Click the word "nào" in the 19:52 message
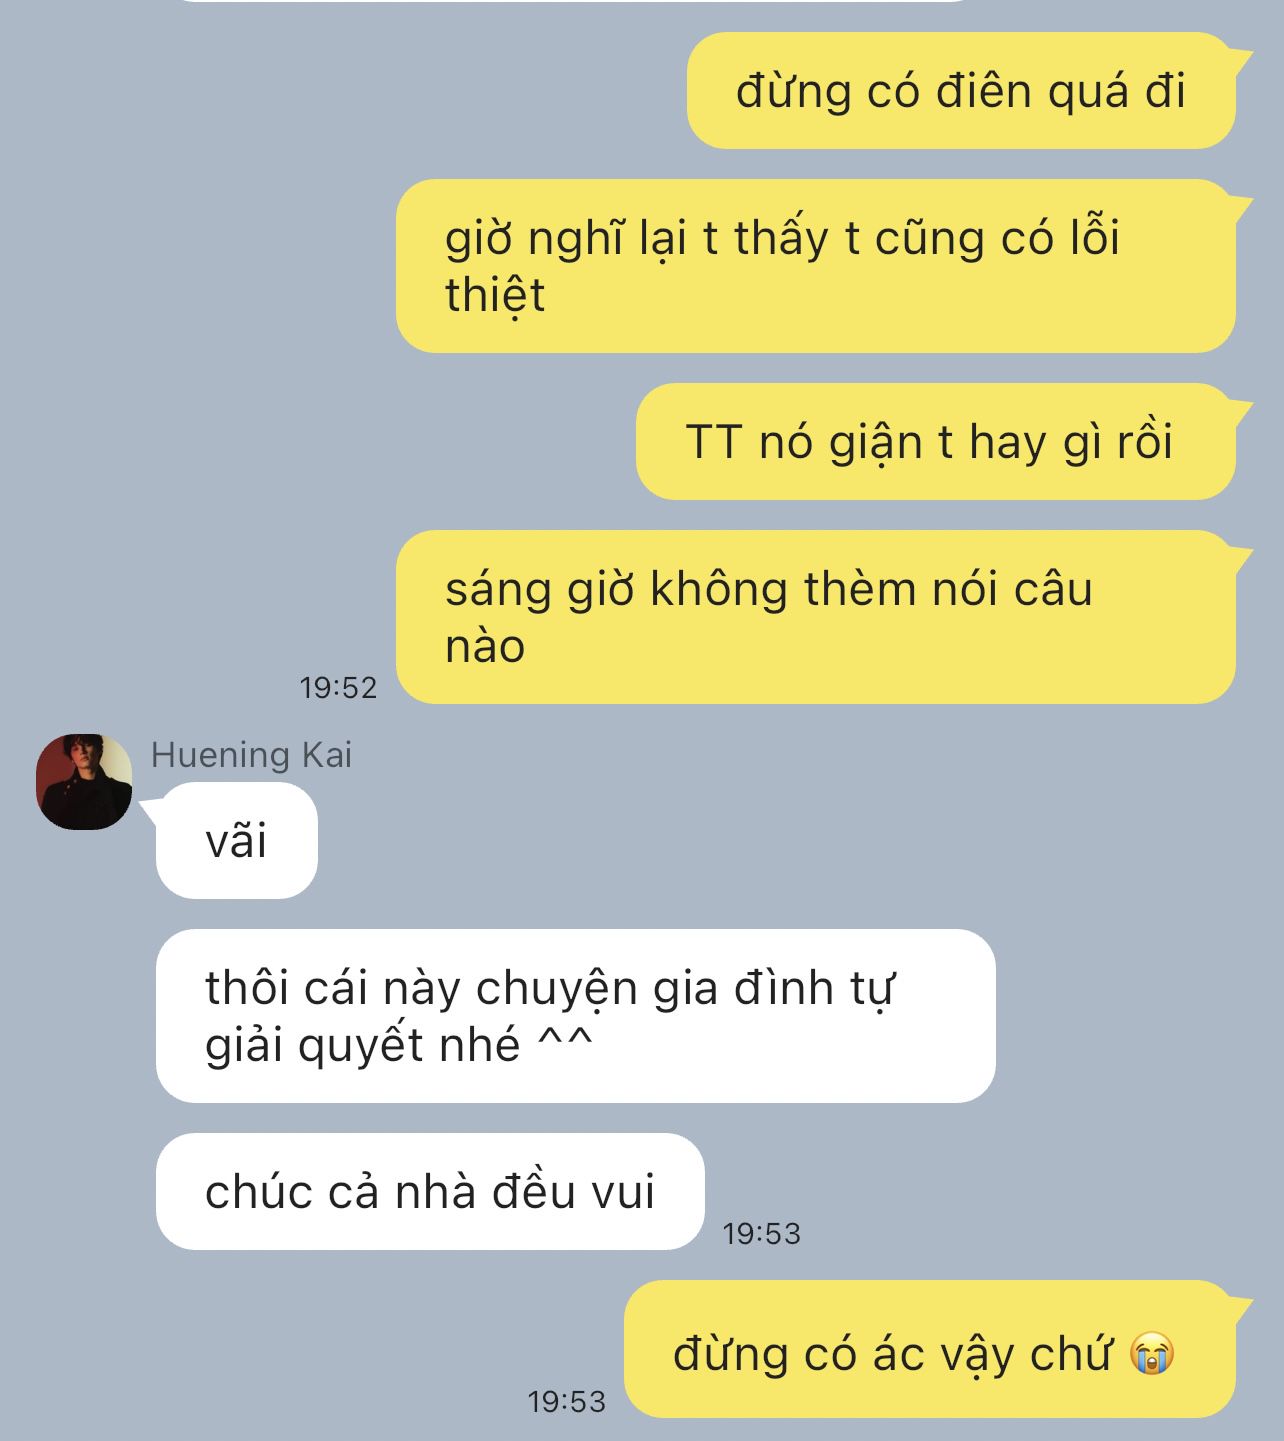Image resolution: width=1284 pixels, height=1441 pixels. [485, 647]
